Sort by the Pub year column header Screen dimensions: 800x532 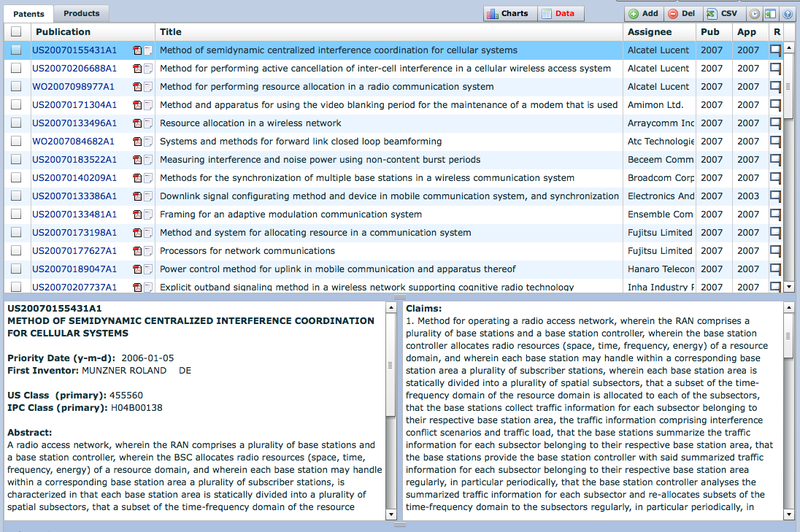tap(710, 32)
